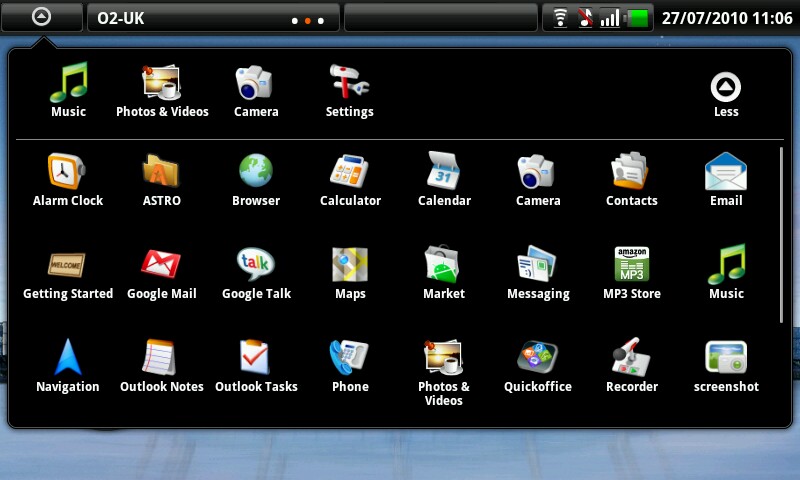
Task: Open the Recorder app
Action: pos(632,365)
